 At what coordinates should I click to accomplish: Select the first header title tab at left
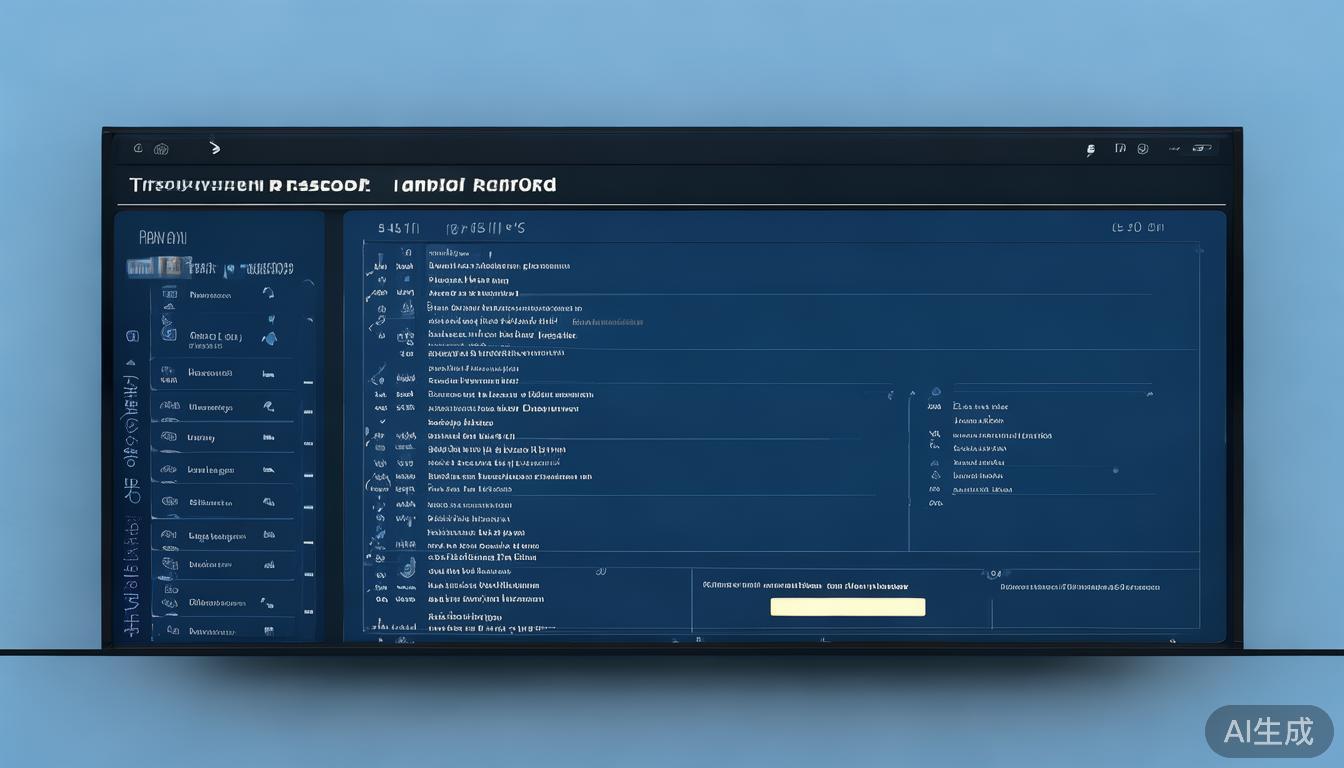(x=249, y=185)
